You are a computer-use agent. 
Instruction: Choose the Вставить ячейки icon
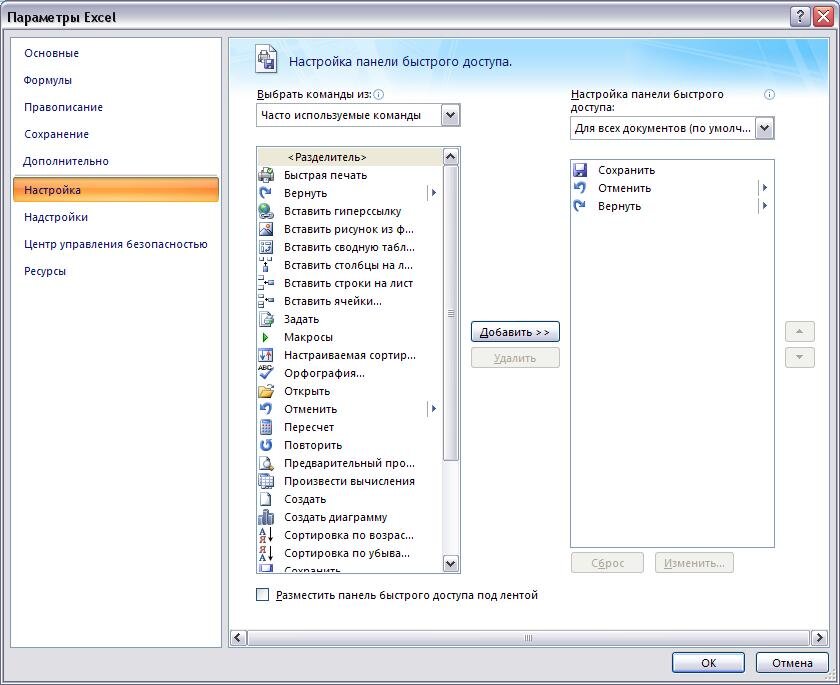(266, 301)
